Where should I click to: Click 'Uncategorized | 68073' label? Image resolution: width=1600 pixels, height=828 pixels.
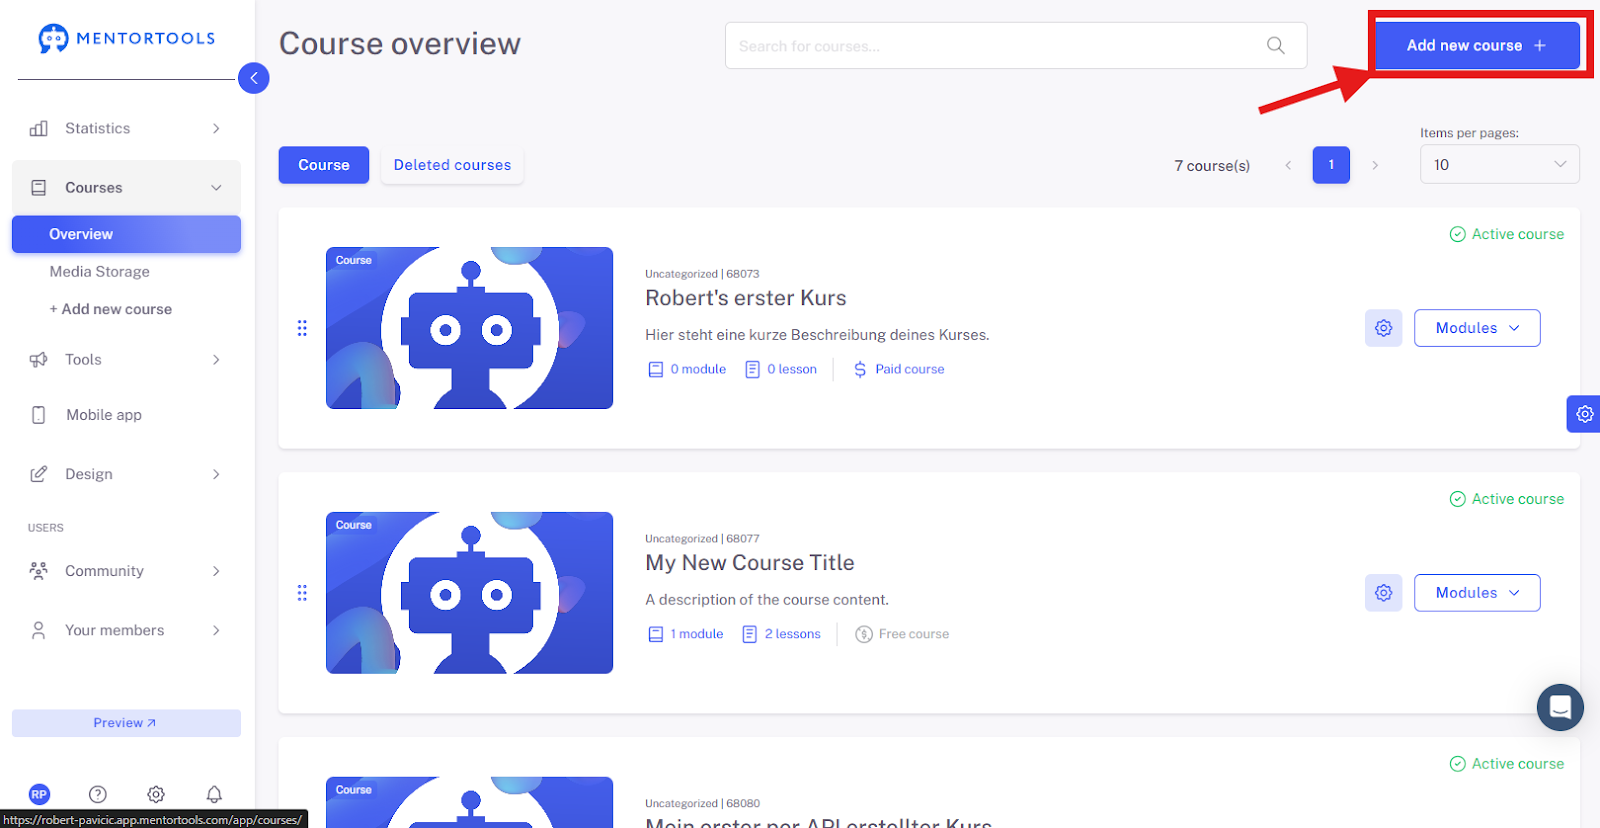[x=702, y=274]
